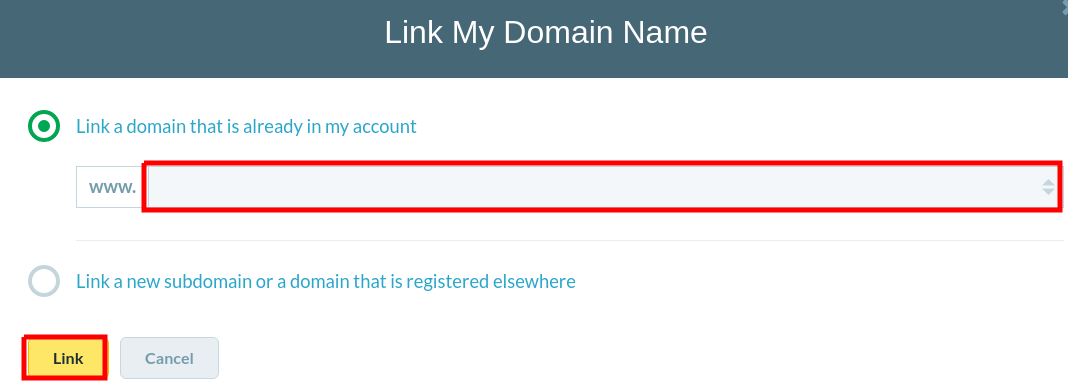Dismiss the dialog with Cancel

(x=169, y=358)
